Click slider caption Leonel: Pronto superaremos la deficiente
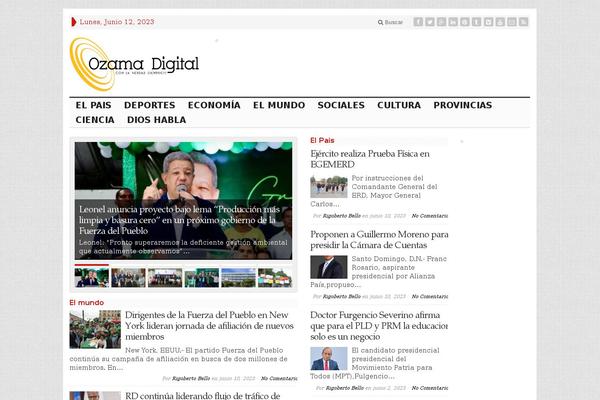 [x=183, y=247]
